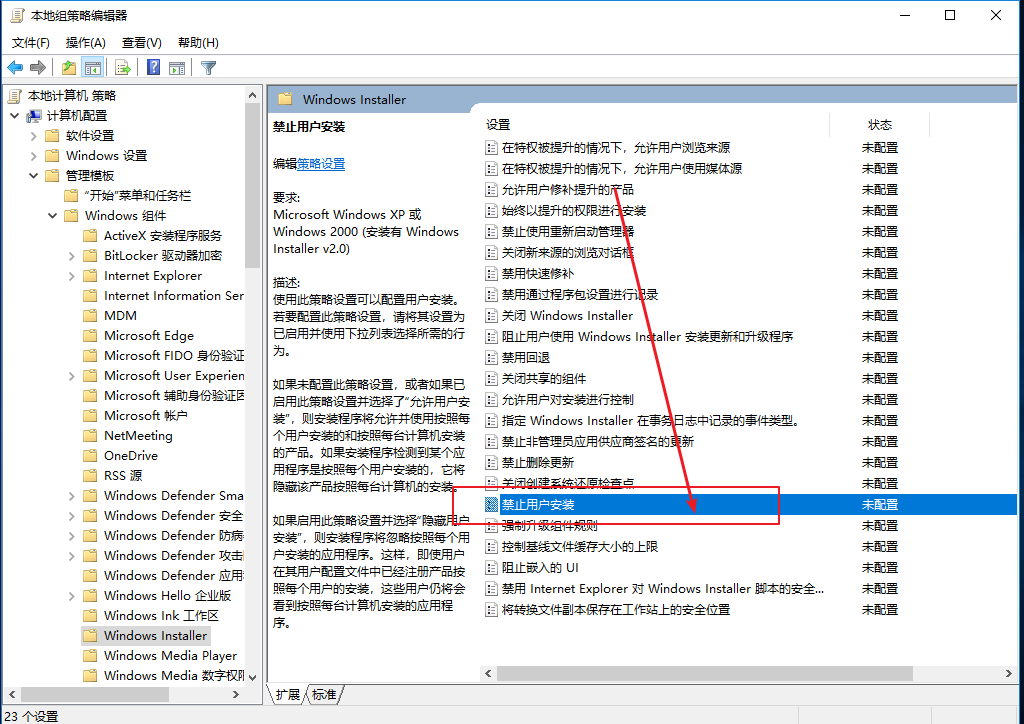This screenshot has width=1024, height=724.
Task: Click the 策略设置 edit link
Action: point(321,164)
